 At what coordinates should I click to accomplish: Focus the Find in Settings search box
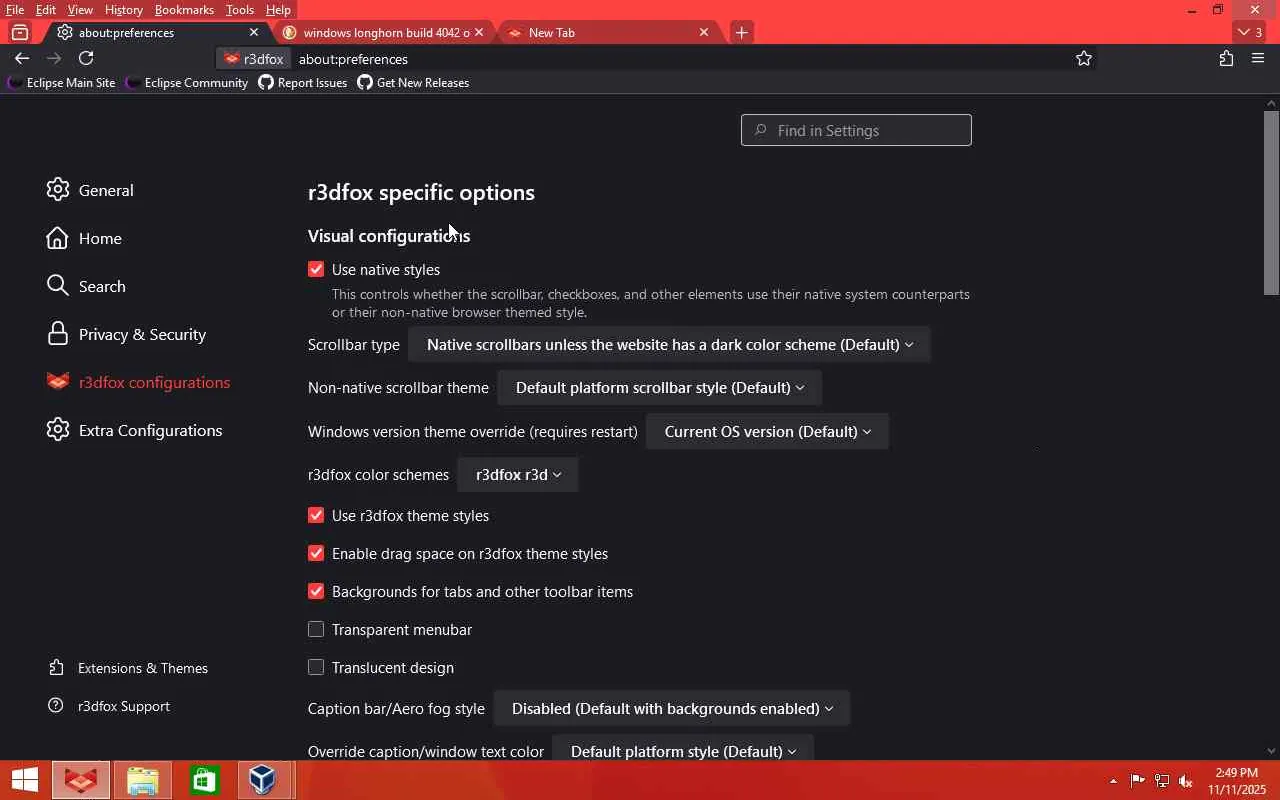tap(856, 131)
